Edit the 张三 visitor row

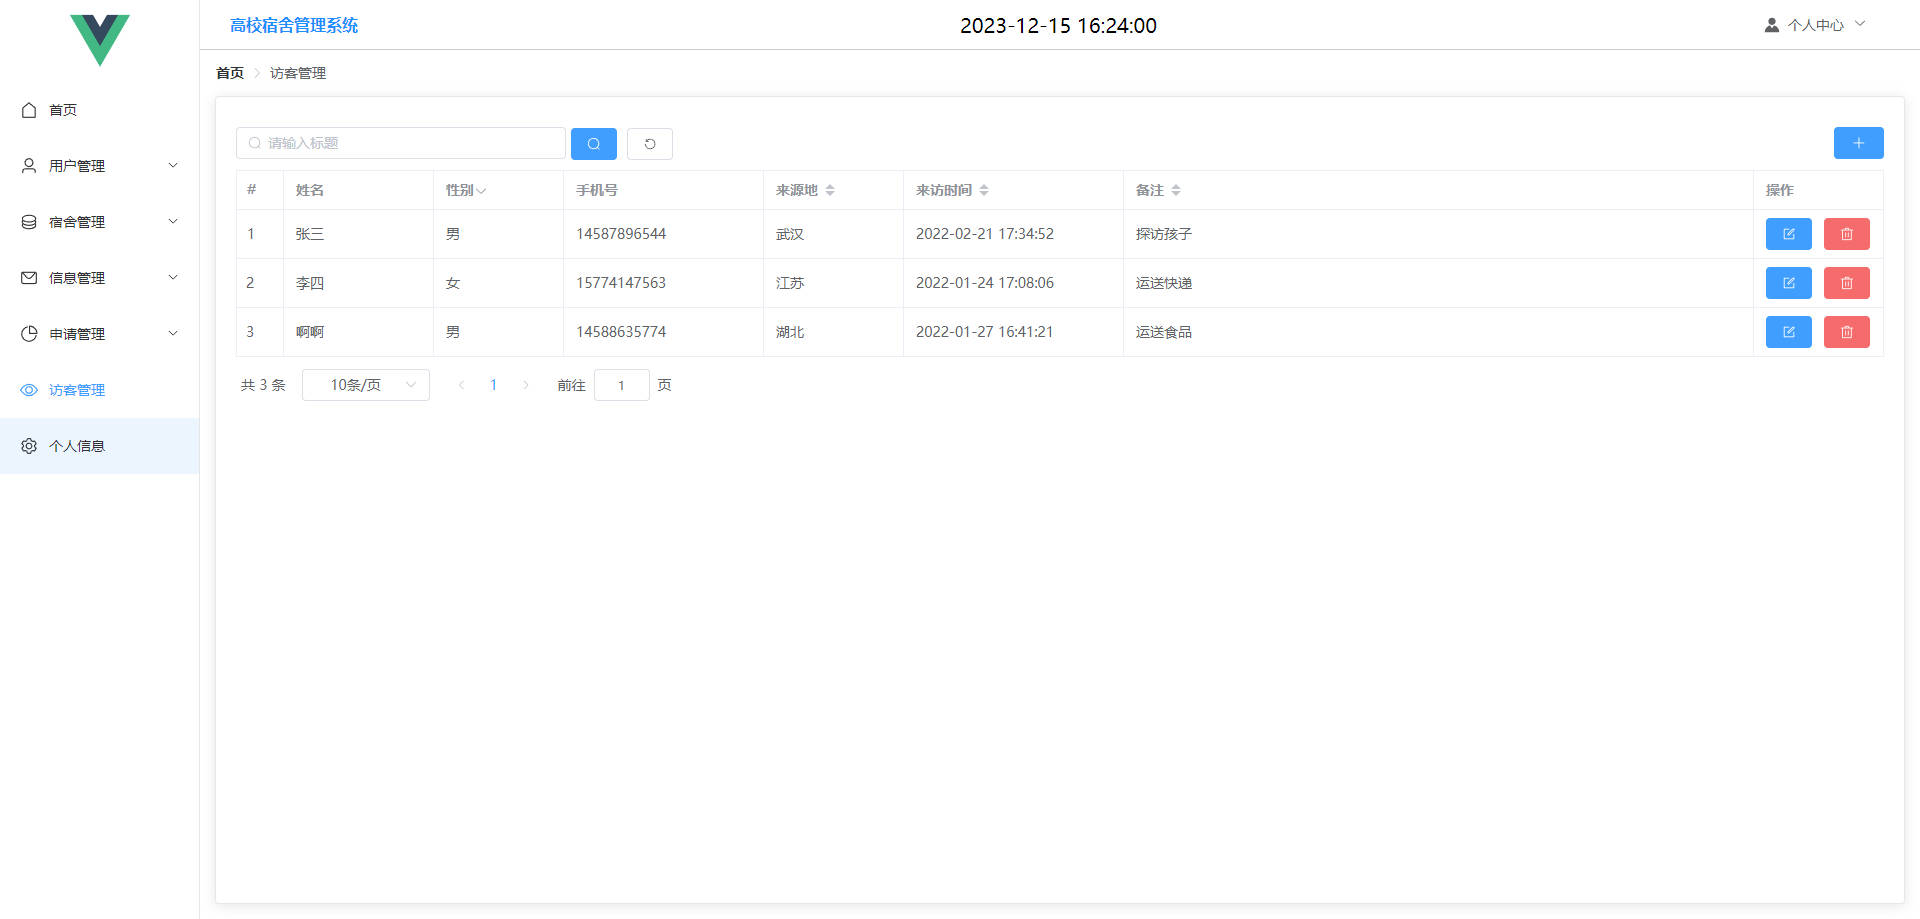click(x=1789, y=234)
